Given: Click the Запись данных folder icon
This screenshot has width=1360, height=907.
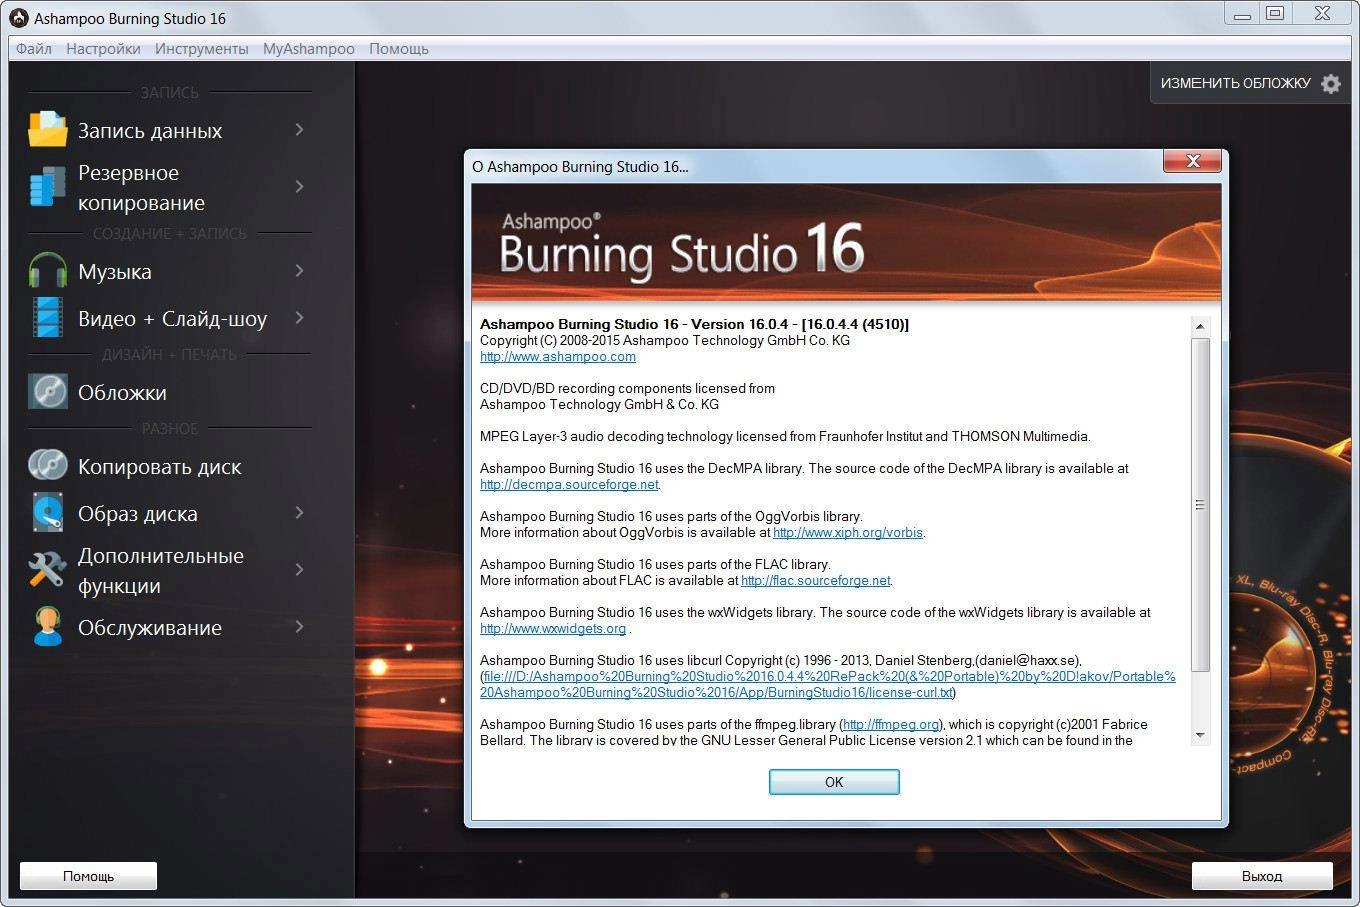Looking at the screenshot, I should (x=47, y=130).
